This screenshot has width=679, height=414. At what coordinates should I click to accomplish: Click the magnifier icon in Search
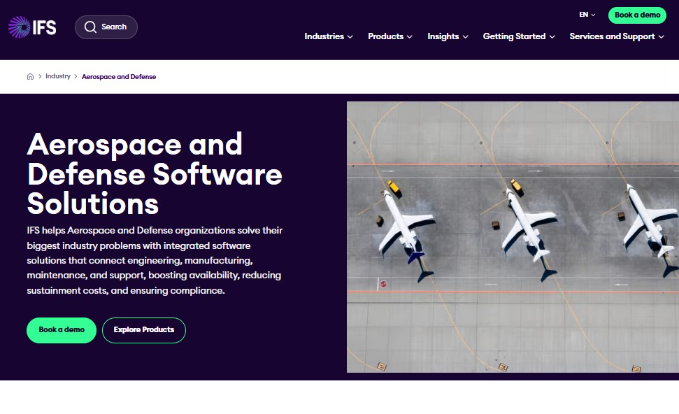90,27
